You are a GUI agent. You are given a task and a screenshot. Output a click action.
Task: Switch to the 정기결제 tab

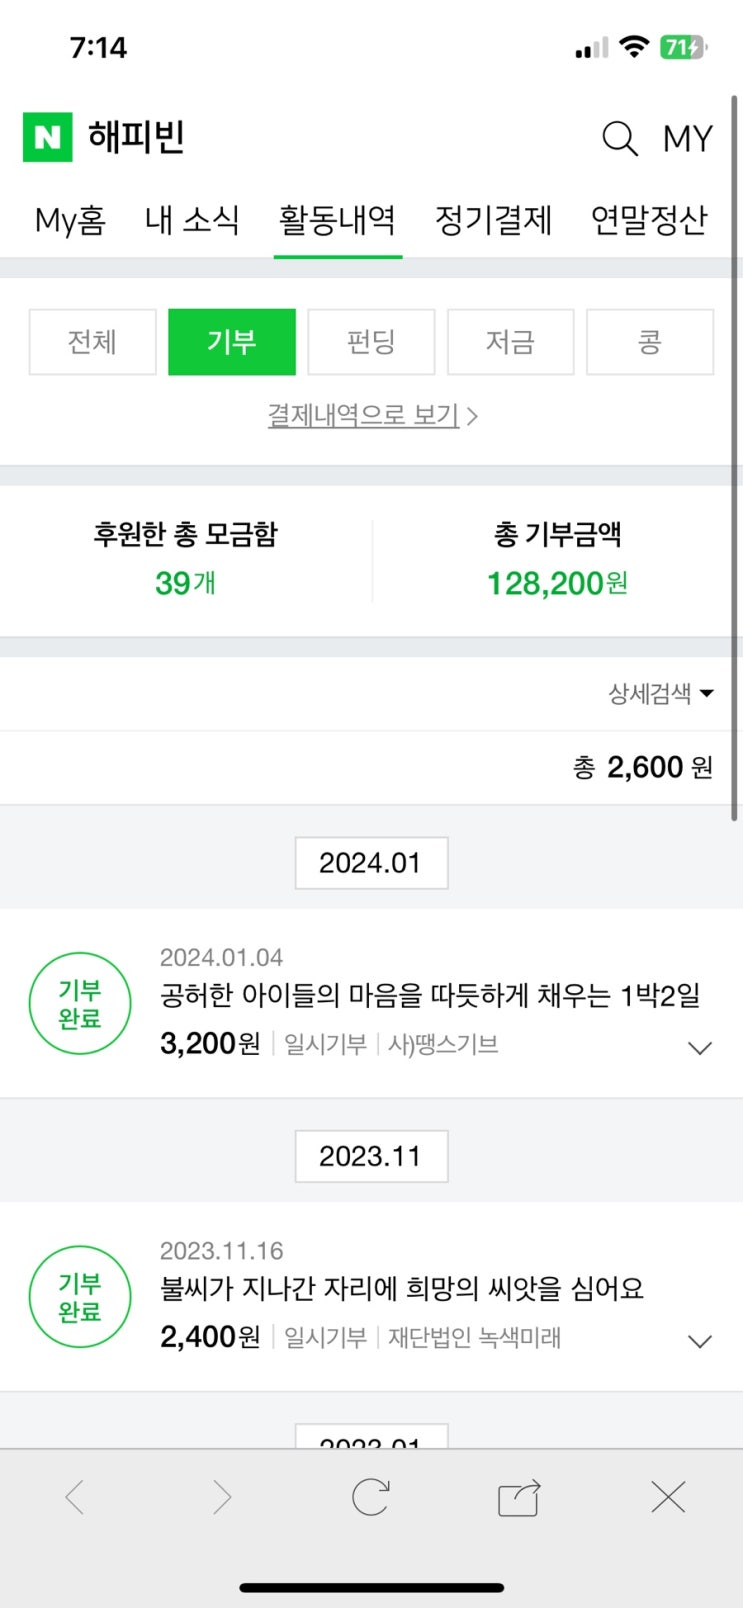tap(493, 220)
